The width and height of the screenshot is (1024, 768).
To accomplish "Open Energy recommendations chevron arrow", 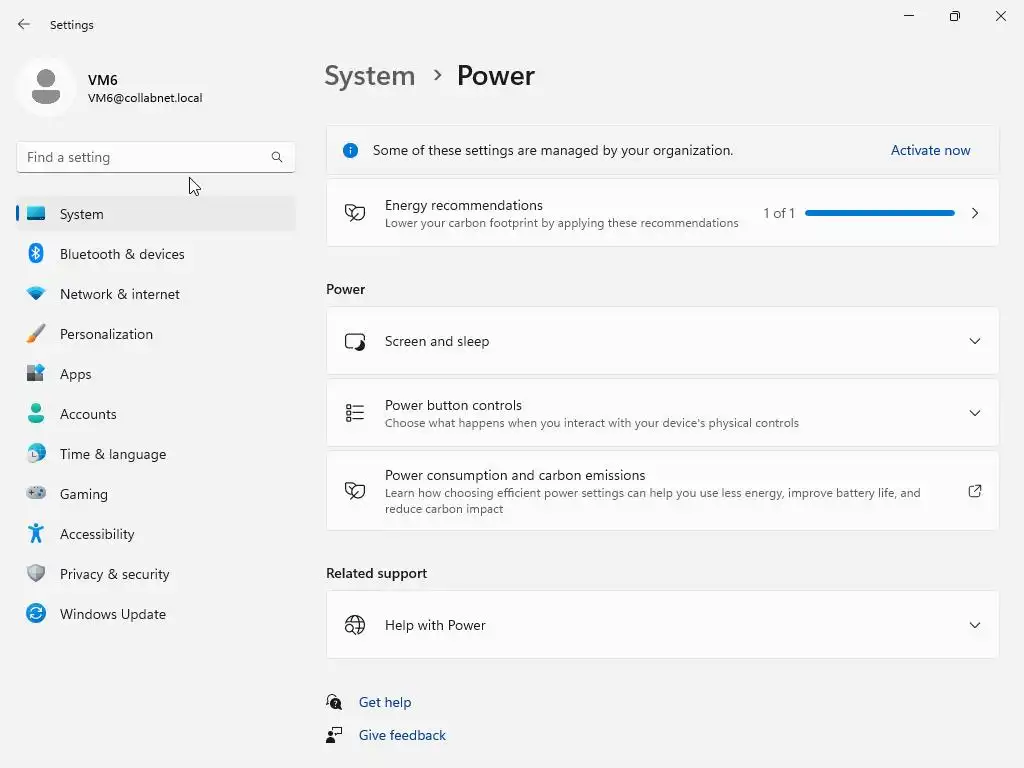I will point(975,213).
